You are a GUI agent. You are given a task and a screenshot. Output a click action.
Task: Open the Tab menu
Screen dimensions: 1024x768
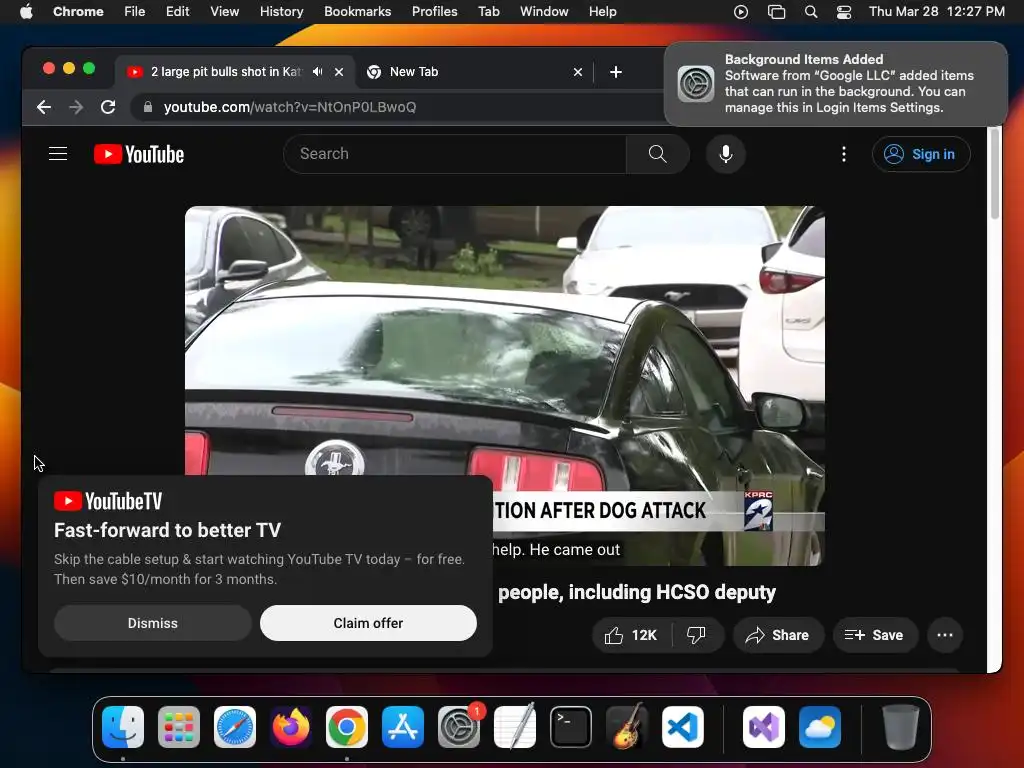(488, 12)
